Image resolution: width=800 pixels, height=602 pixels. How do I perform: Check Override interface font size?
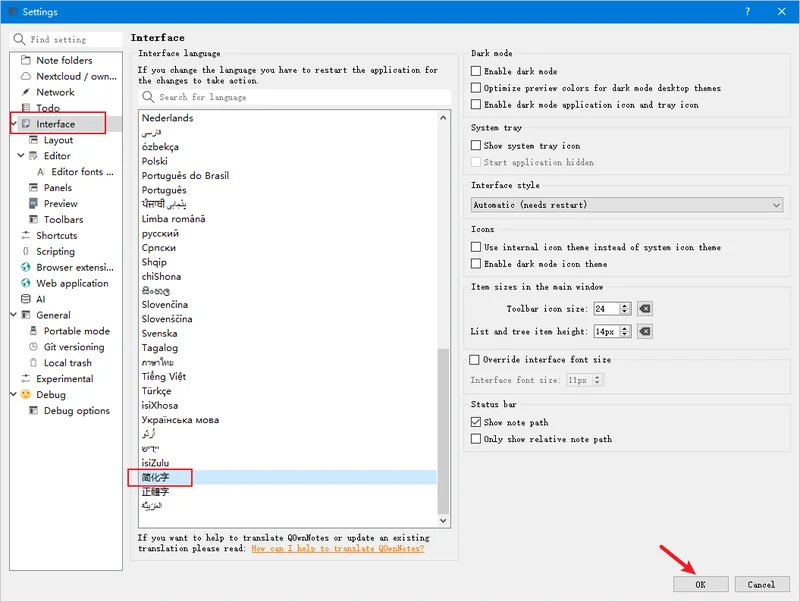pos(474,360)
